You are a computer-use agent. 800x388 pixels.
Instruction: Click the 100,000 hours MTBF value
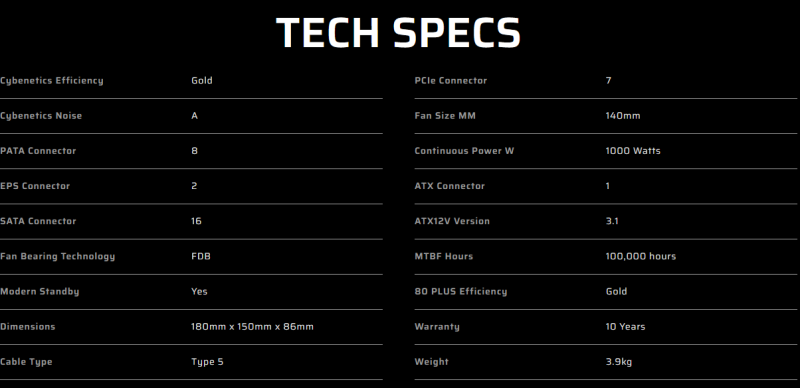click(640, 256)
